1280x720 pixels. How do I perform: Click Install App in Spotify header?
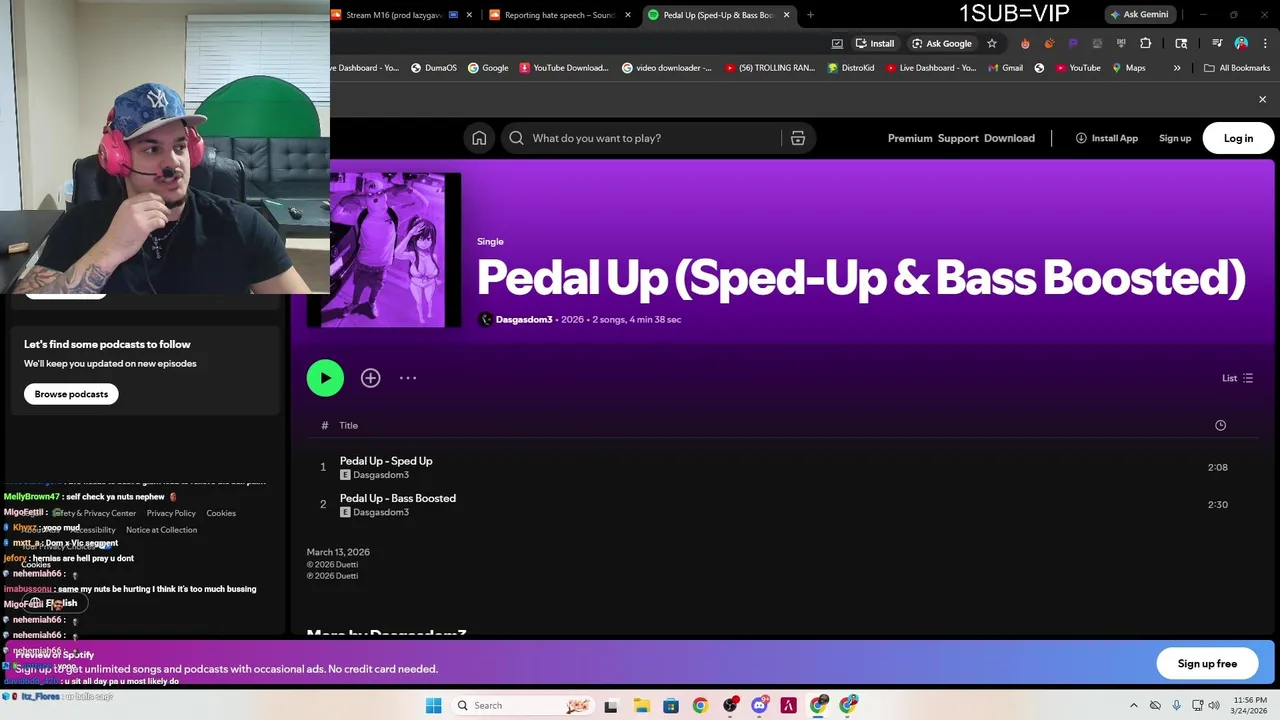1107,138
